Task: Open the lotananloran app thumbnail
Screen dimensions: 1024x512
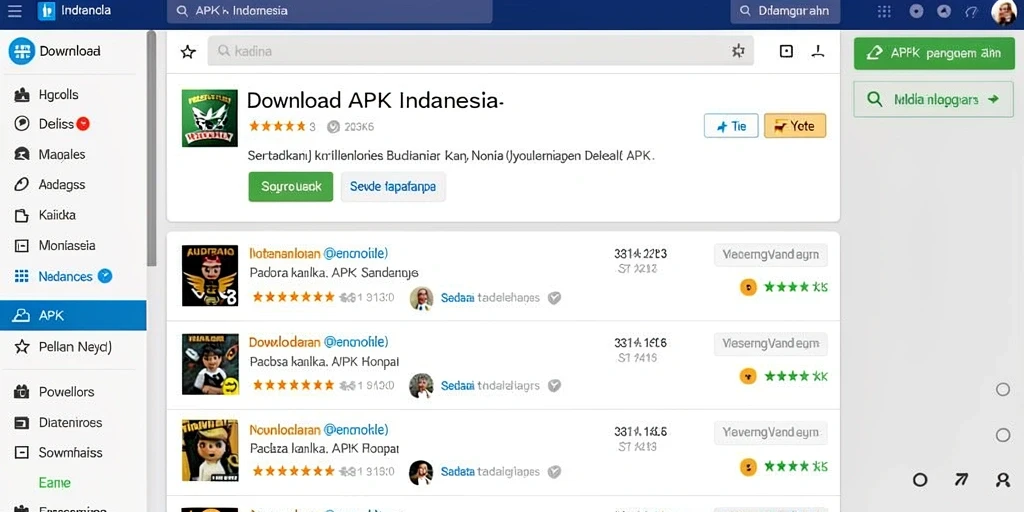Action: tap(210, 276)
